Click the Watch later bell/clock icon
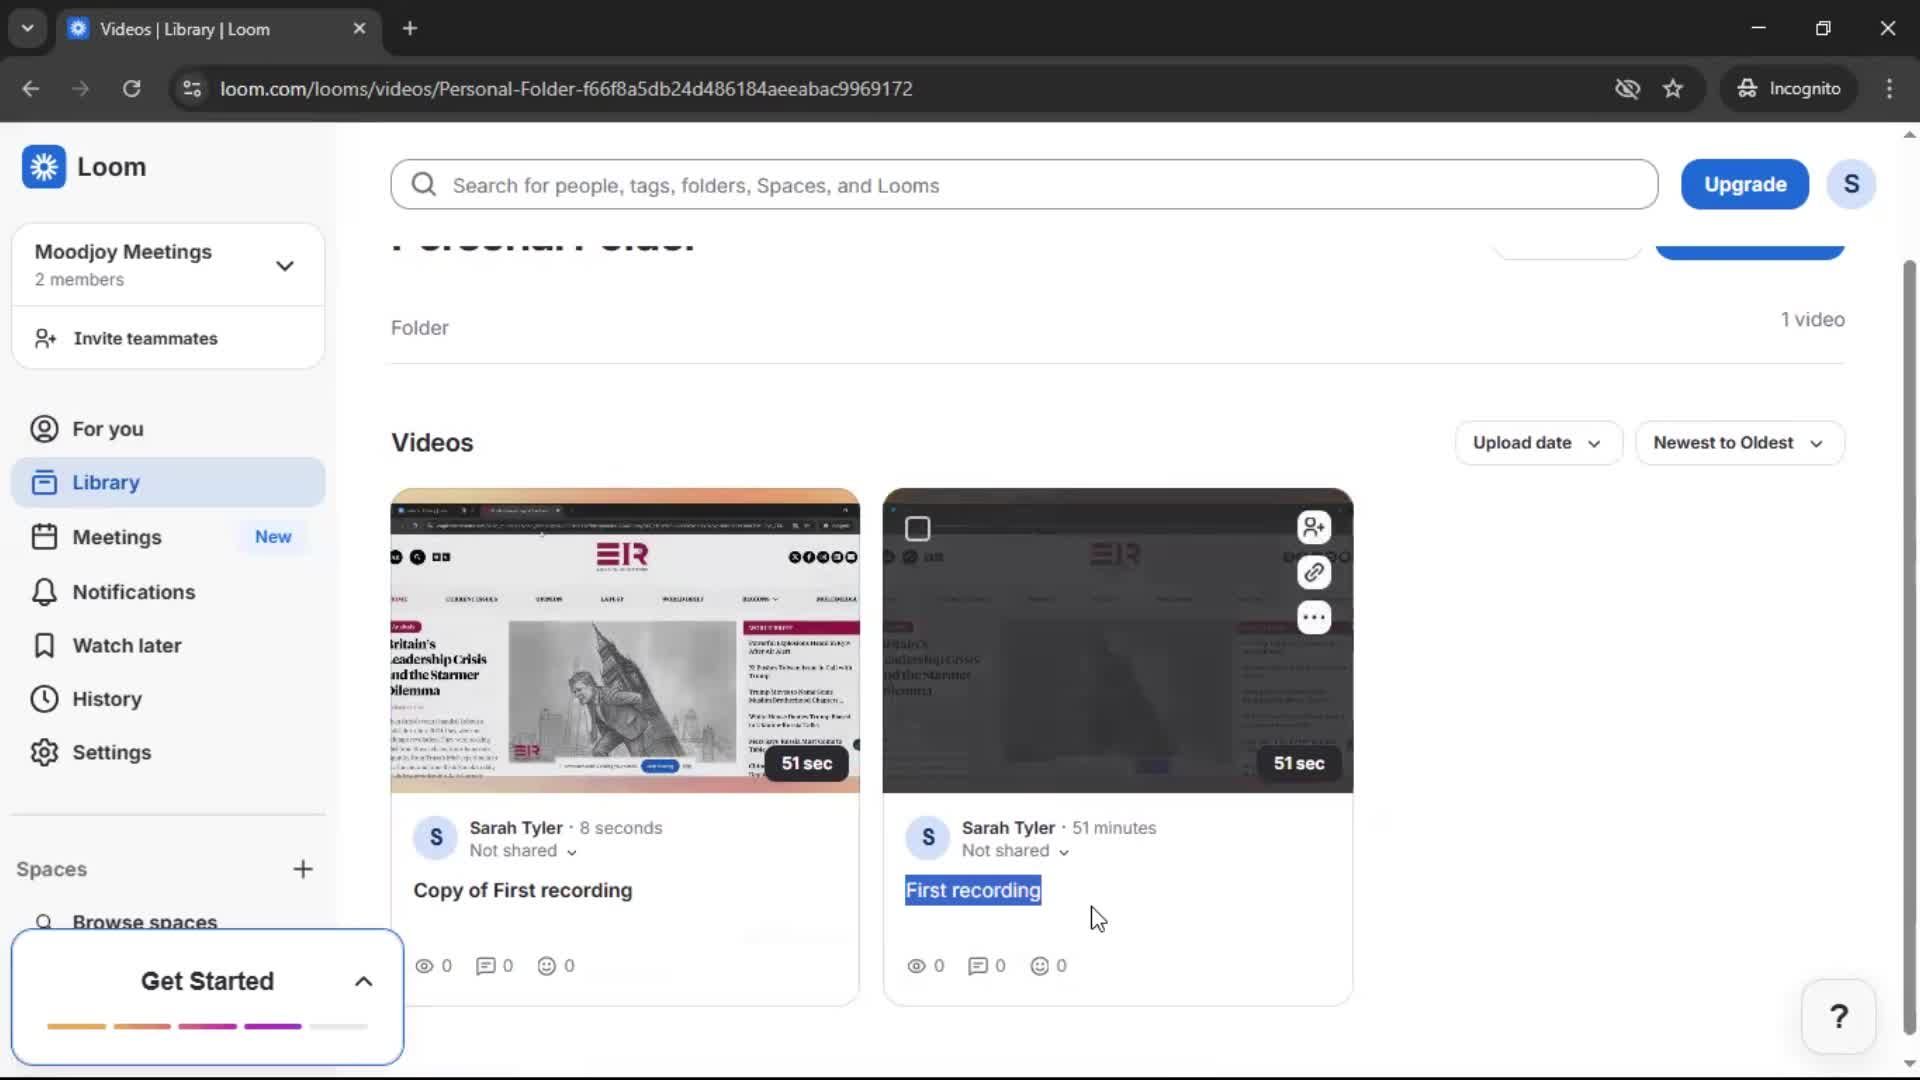 [x=44, y=645]
